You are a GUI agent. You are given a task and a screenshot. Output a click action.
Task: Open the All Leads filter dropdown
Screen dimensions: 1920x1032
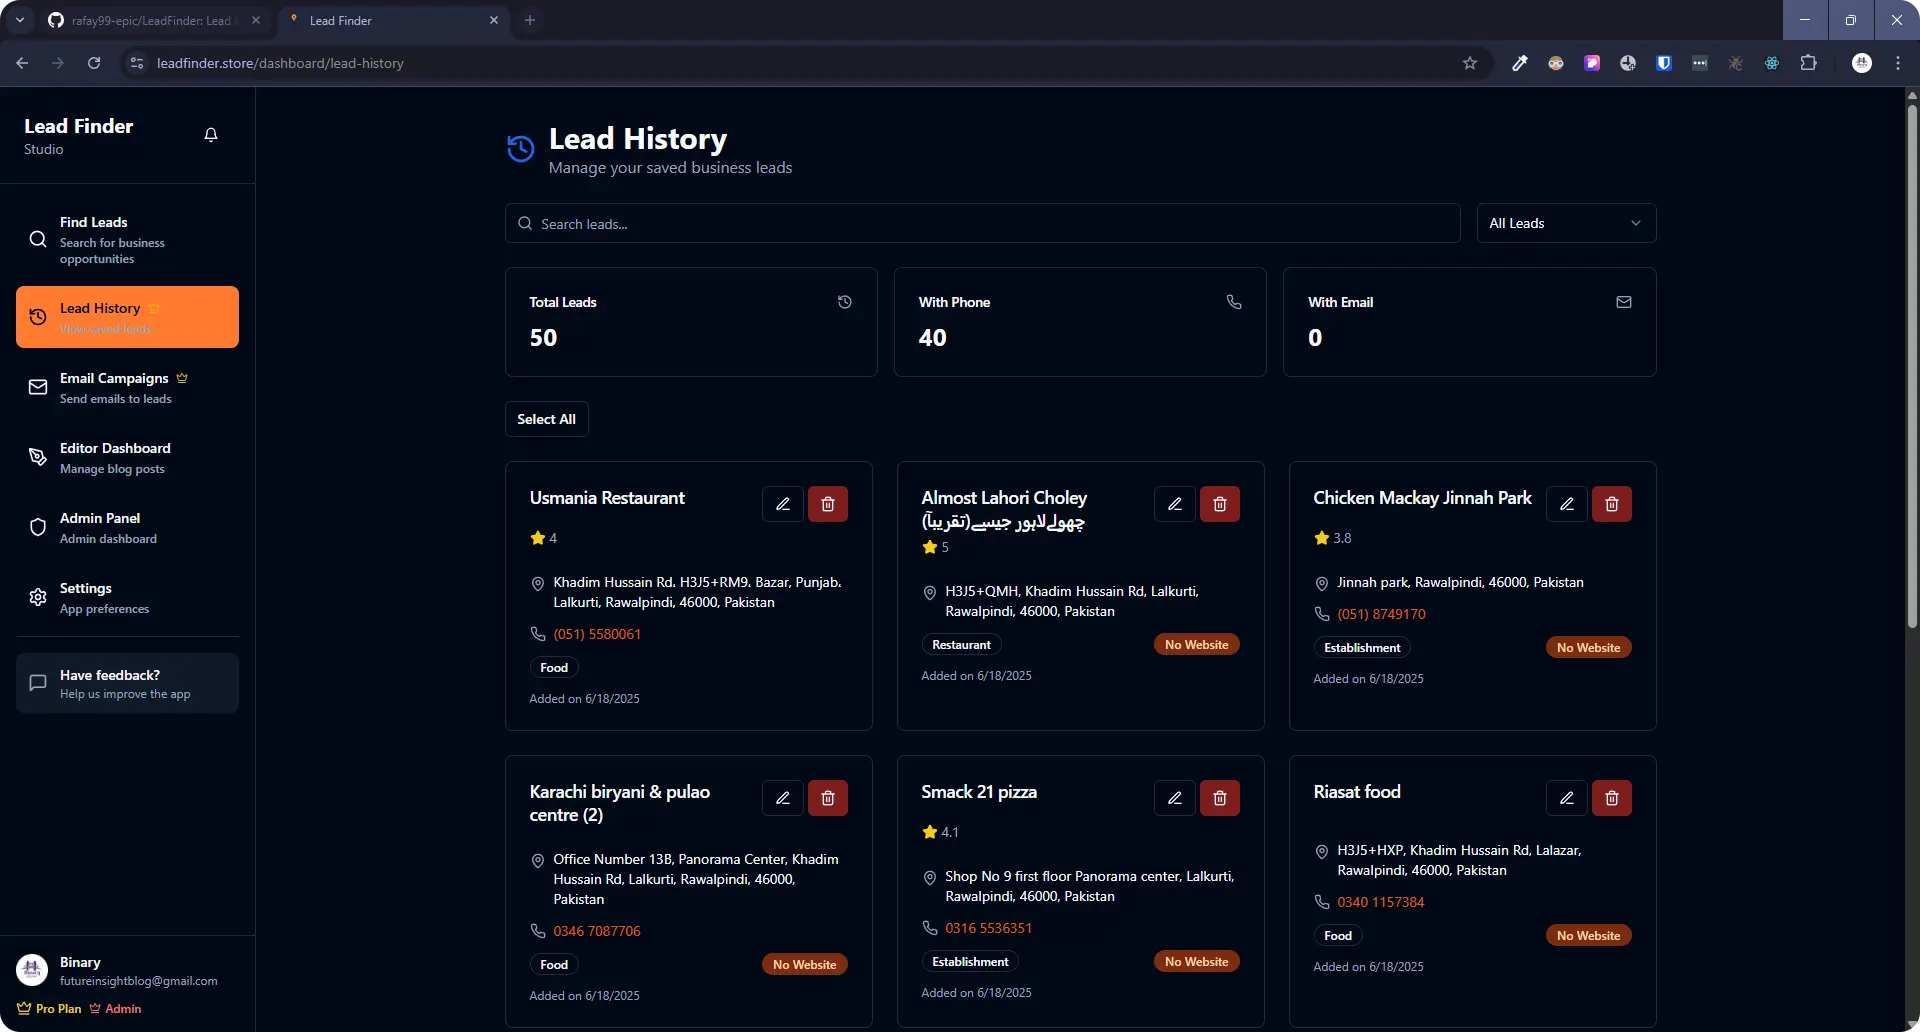click(x=1566, y=223)
